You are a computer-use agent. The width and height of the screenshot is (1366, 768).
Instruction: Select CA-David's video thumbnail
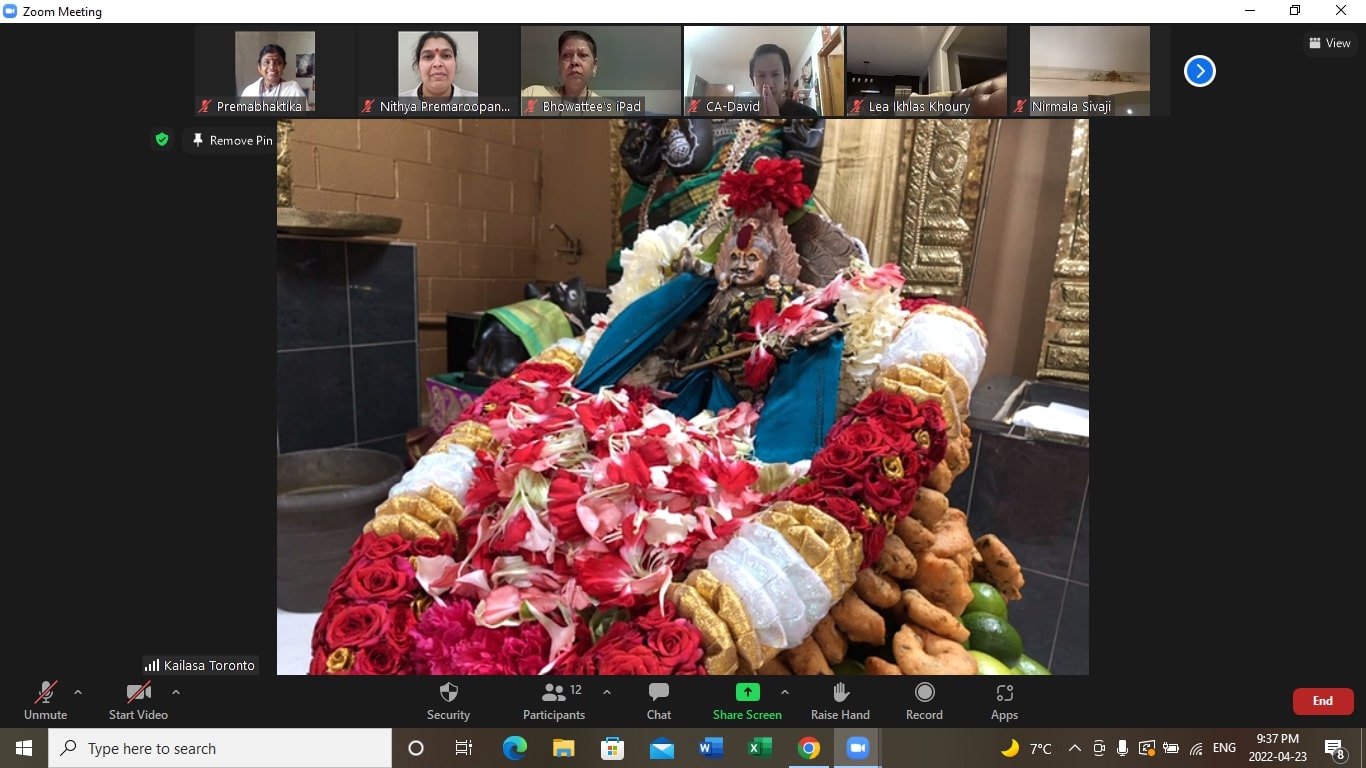coord(764,70)
